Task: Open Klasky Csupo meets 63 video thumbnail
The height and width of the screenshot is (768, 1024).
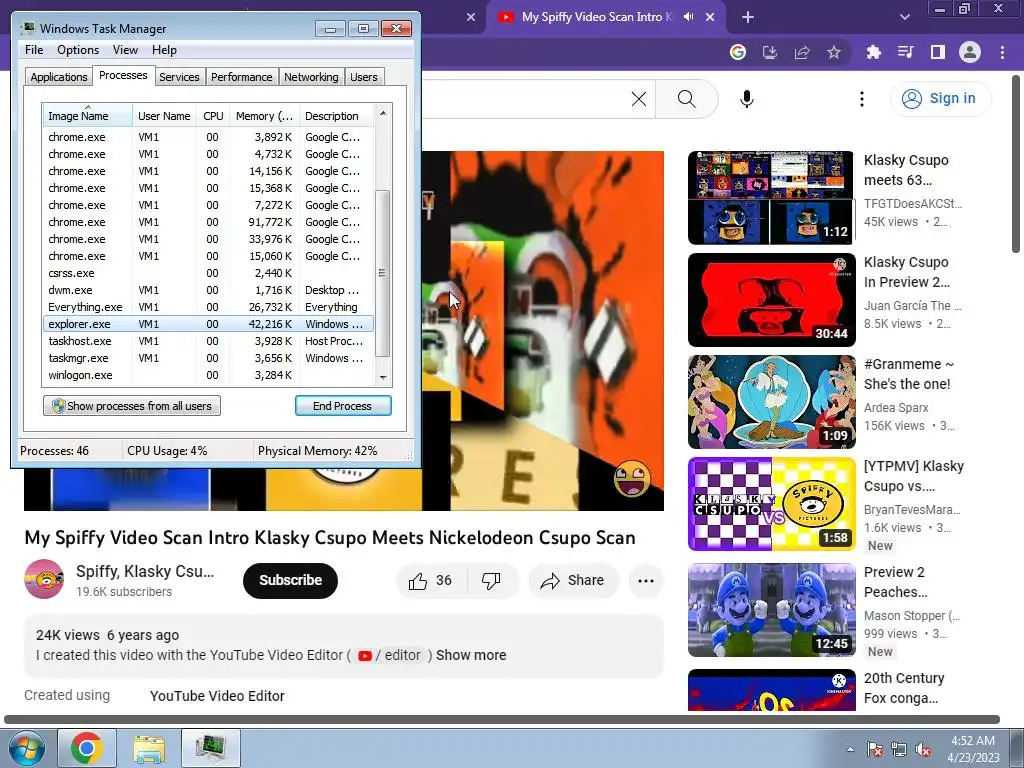Action: coord(771,198)
